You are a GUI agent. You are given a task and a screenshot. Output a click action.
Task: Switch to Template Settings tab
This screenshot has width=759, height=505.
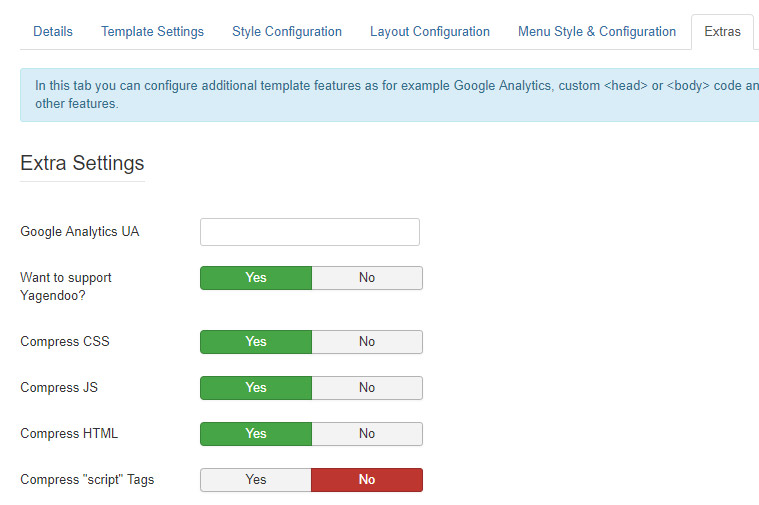pos(152,32)
